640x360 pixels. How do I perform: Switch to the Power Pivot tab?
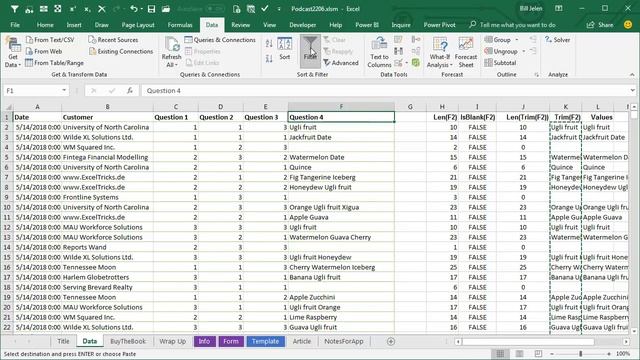439,25
